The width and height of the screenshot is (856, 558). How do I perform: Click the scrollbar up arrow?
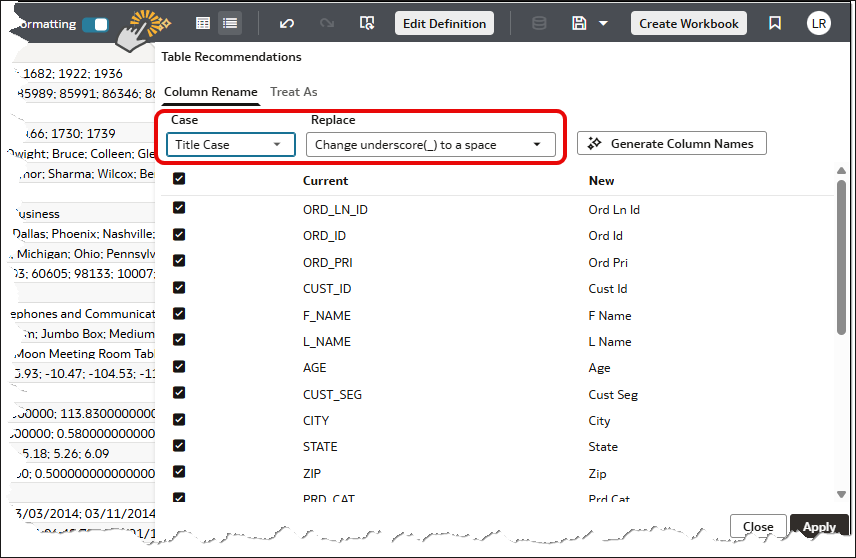pos(841,171)
